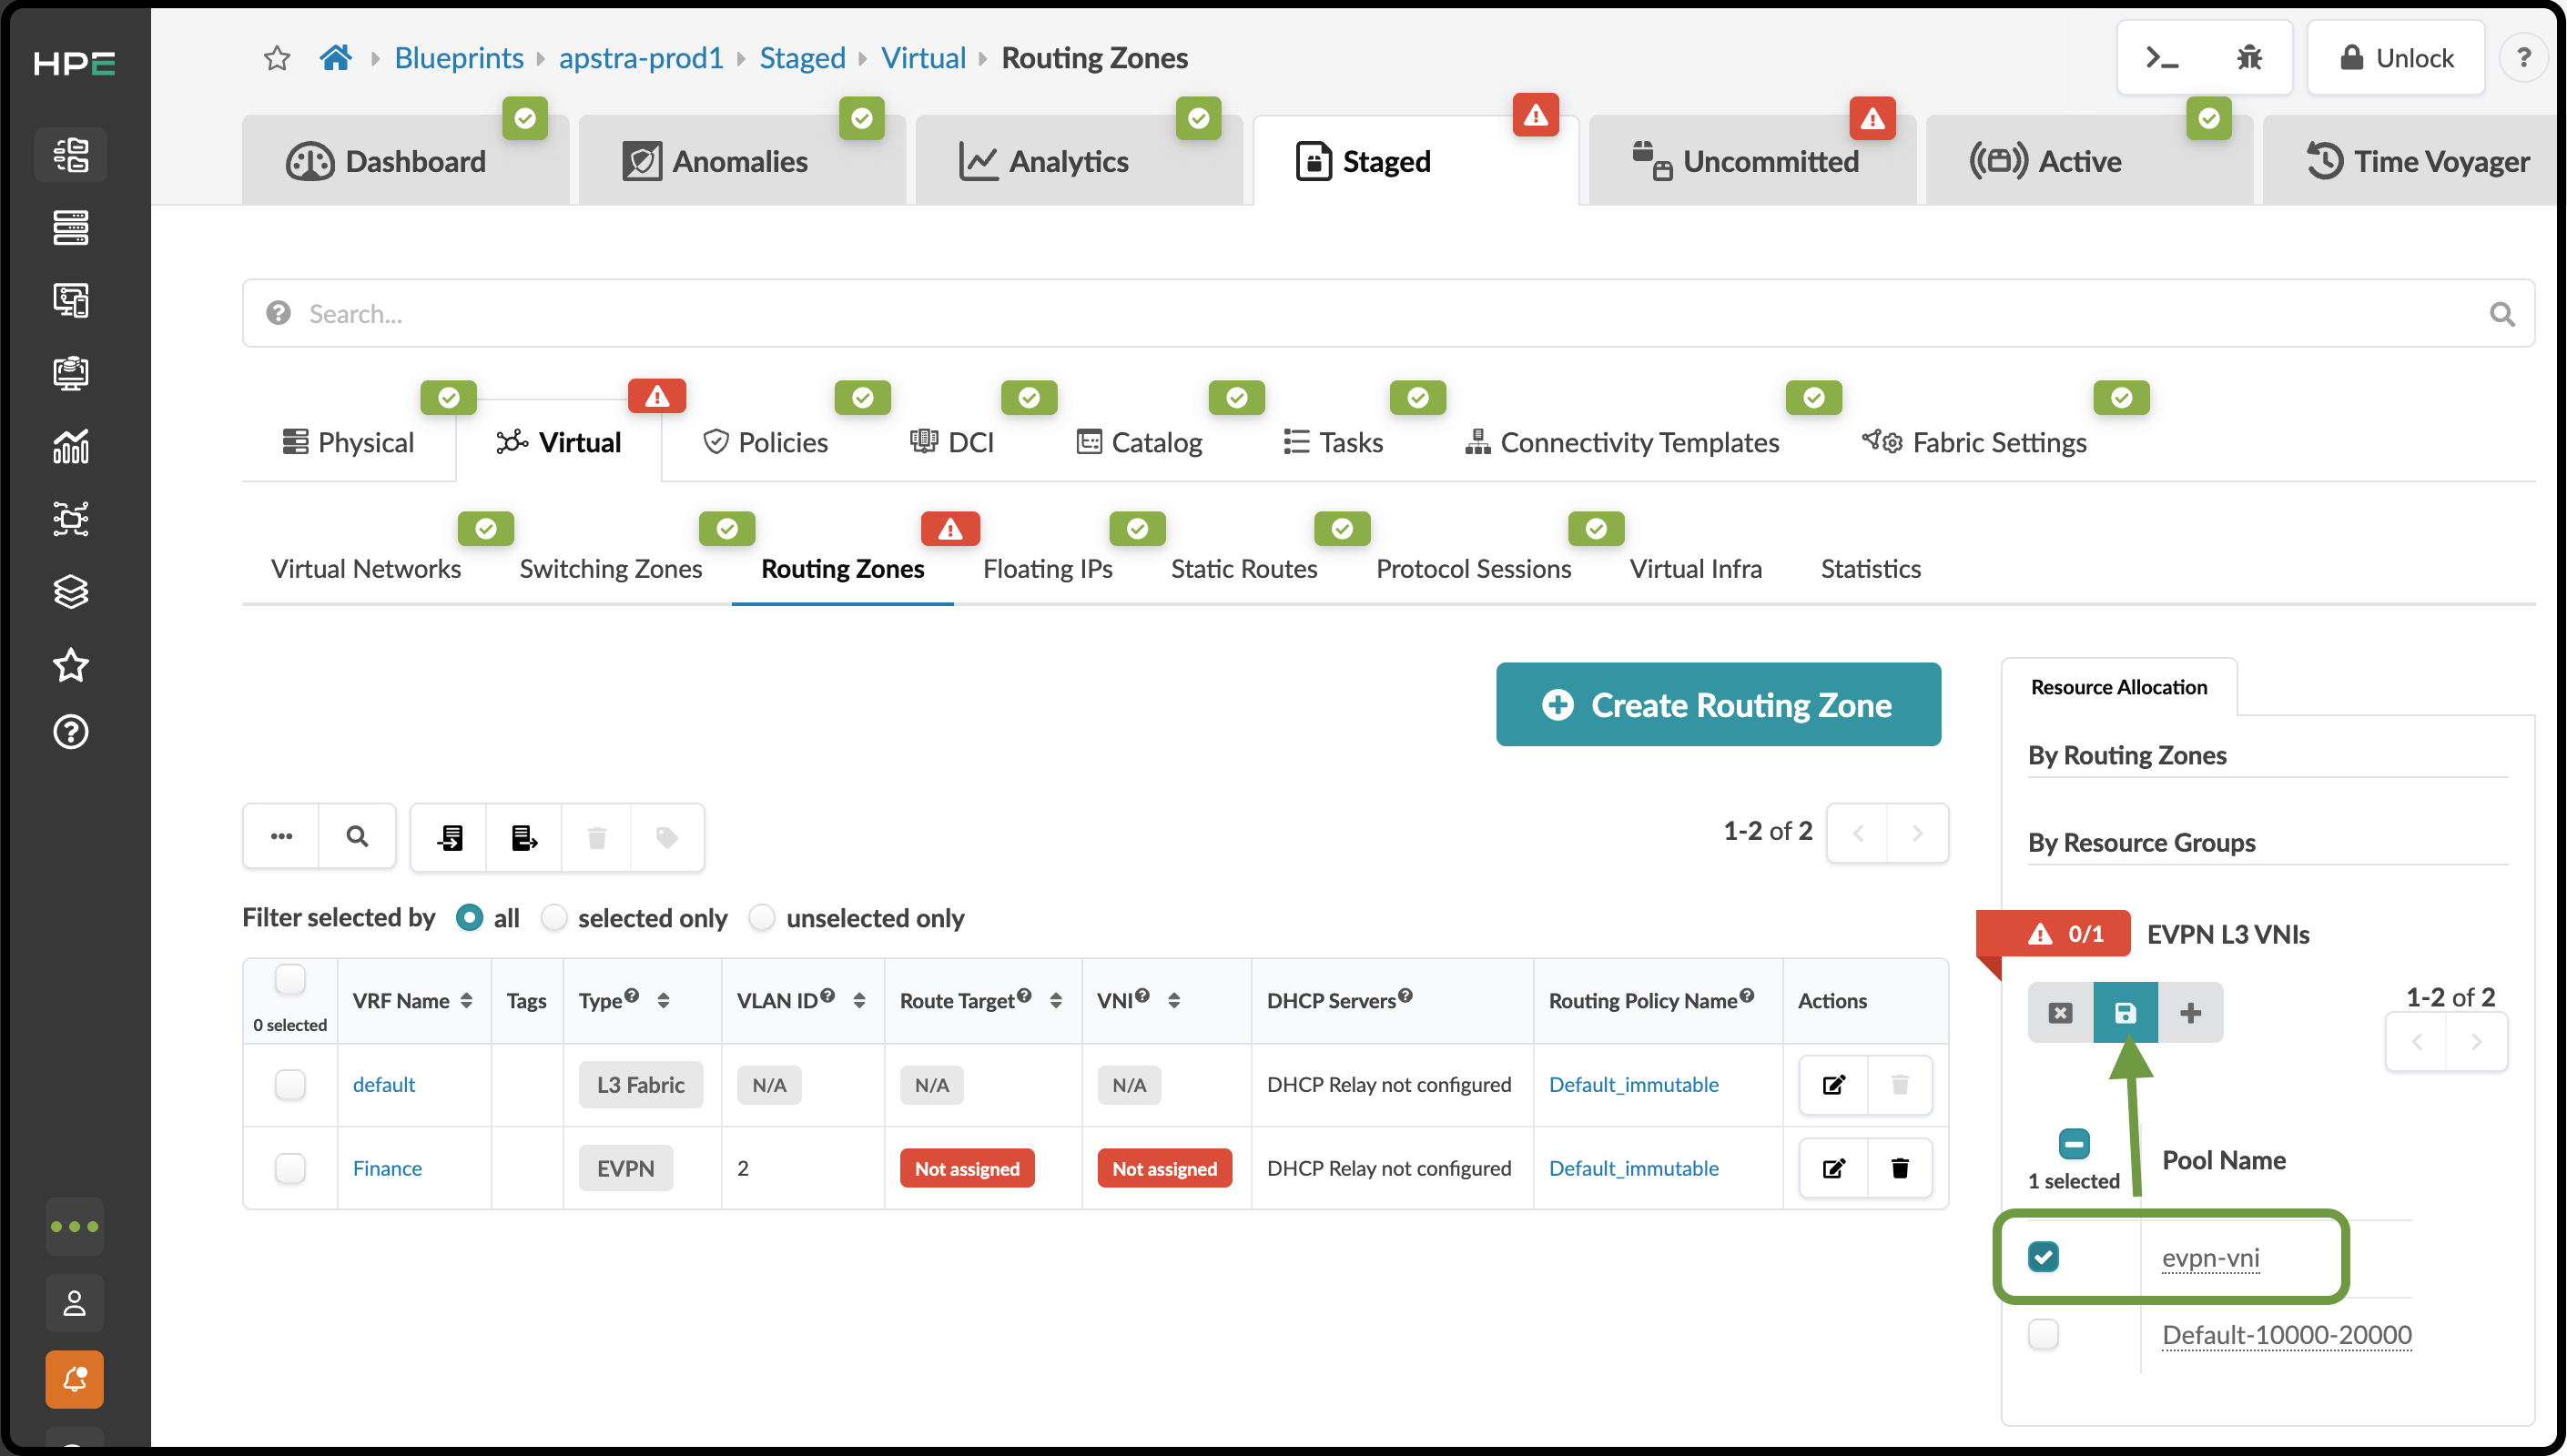Select the 'selected only' filter radio
This screenshot has height=1456, width=2567.
554,918
